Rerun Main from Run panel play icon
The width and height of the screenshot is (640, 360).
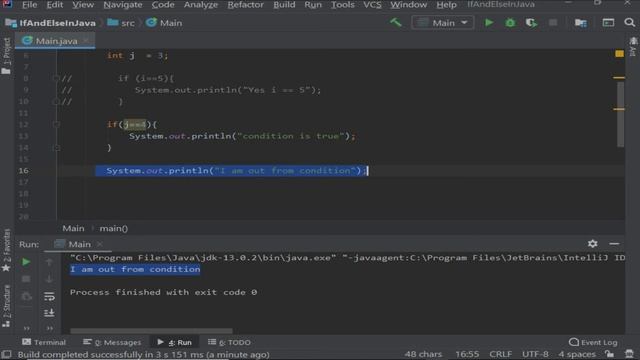[x=26, y=262]
